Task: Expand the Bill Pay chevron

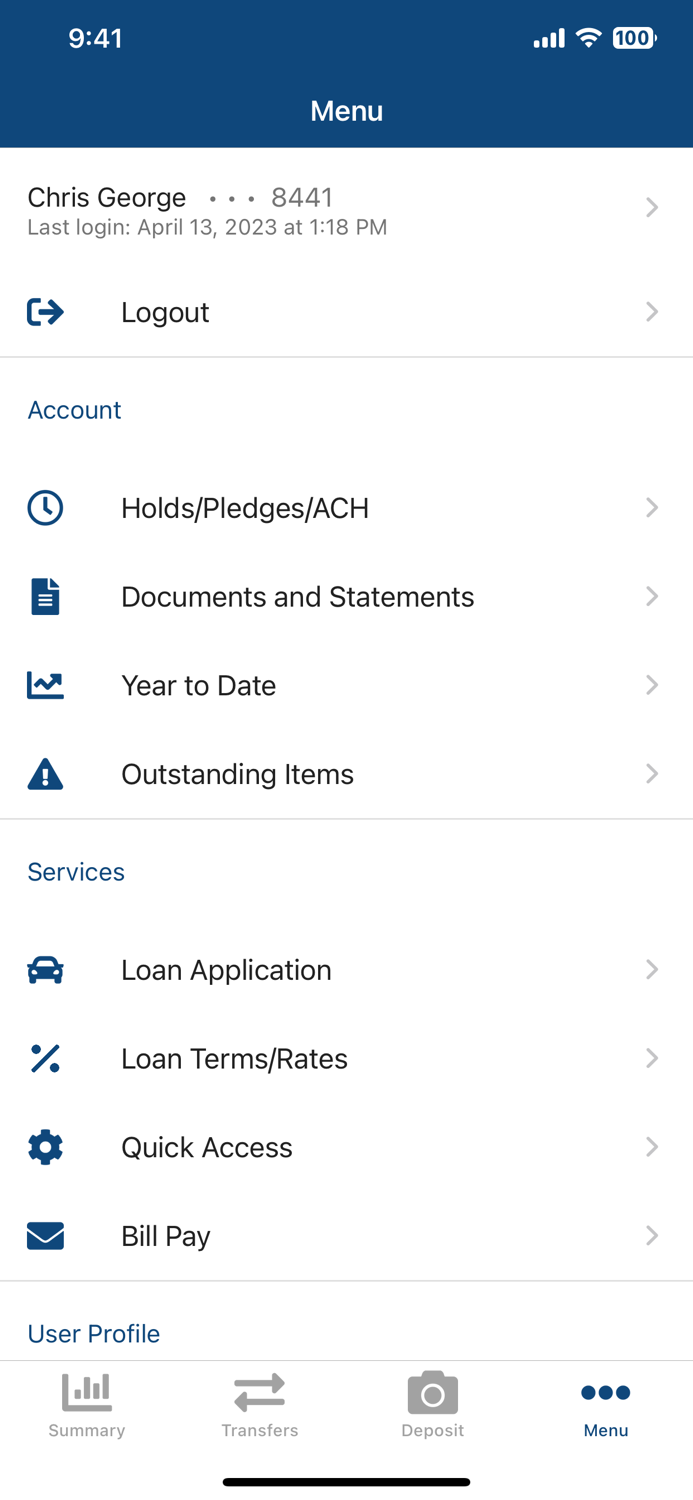Action: click(651, 1235)
